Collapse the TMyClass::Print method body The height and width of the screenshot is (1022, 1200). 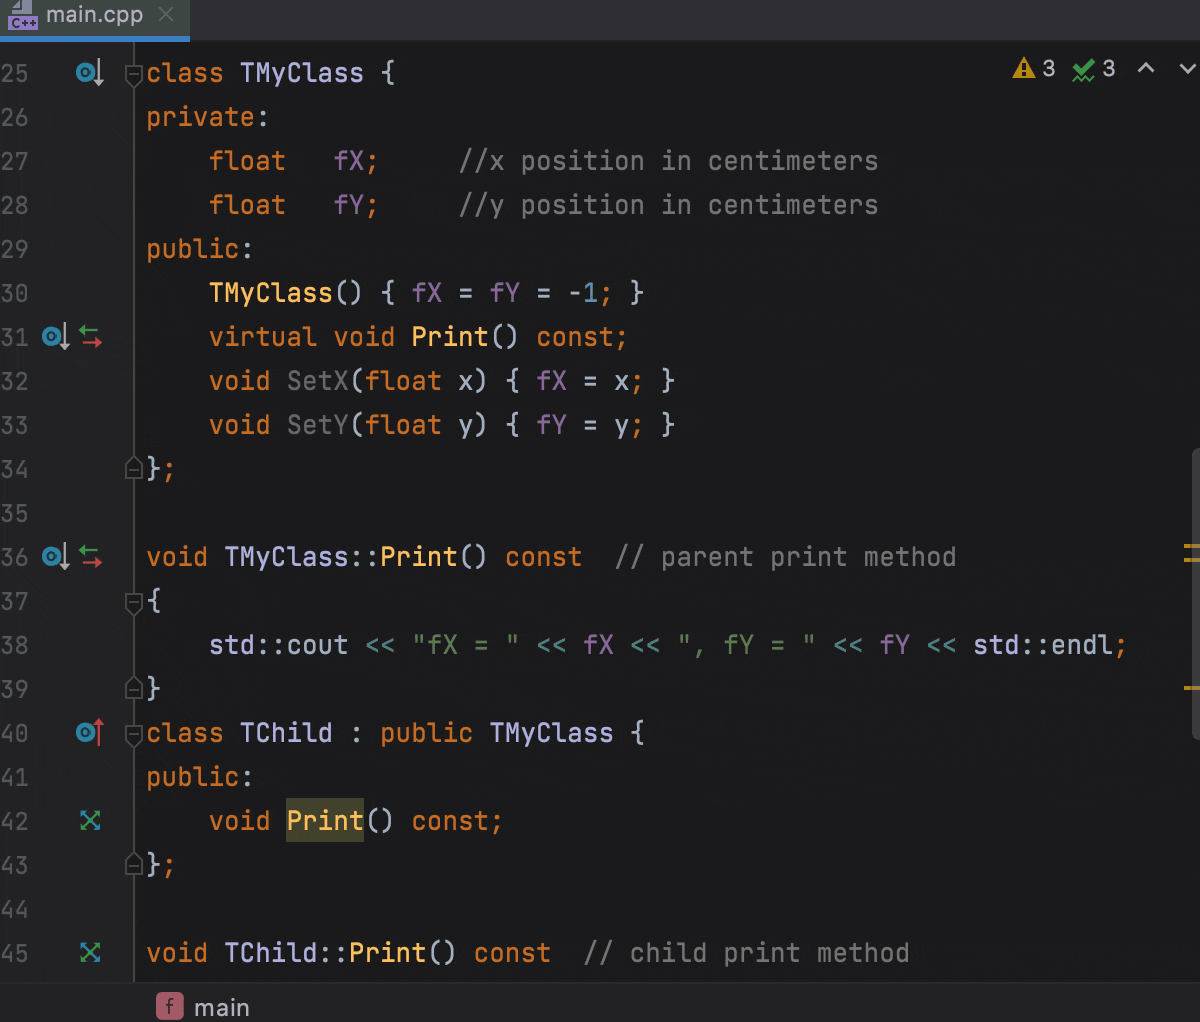(133, 601)
